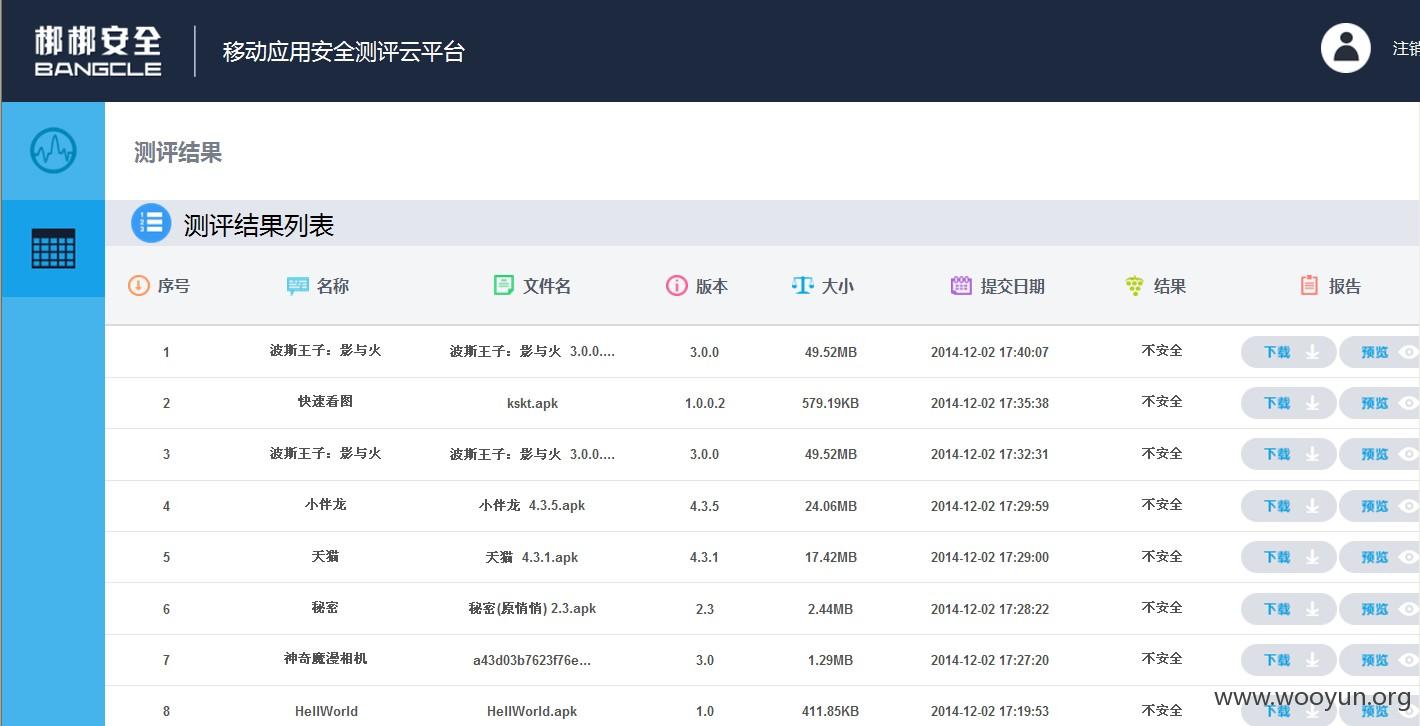Screen dimensions: 1420x726
Task: Sort by 名称 column header
Action: pyautogui.click(x=333, y=286)
